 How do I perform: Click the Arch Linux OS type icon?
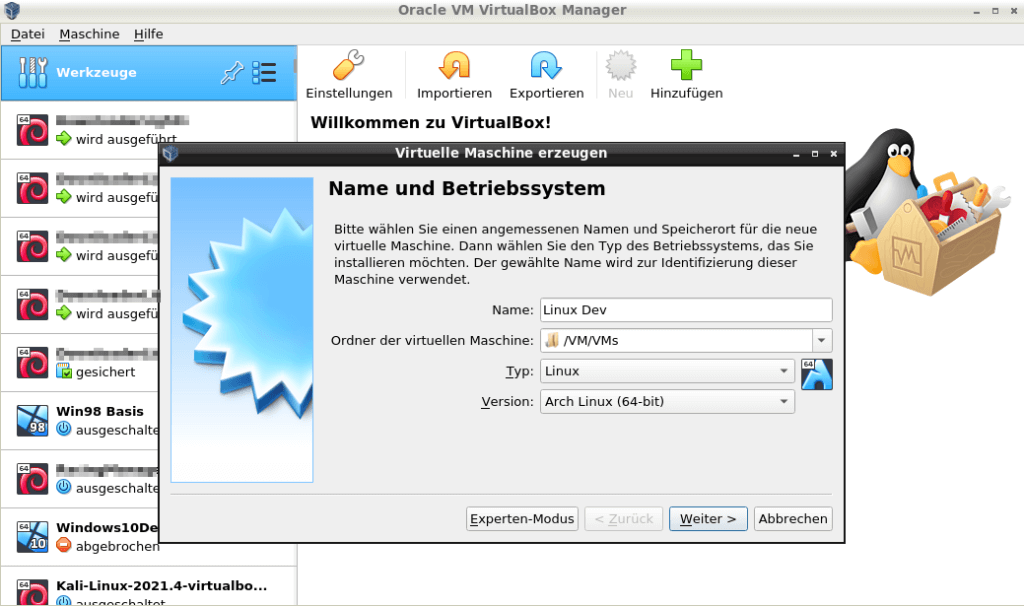click(816, 372)
